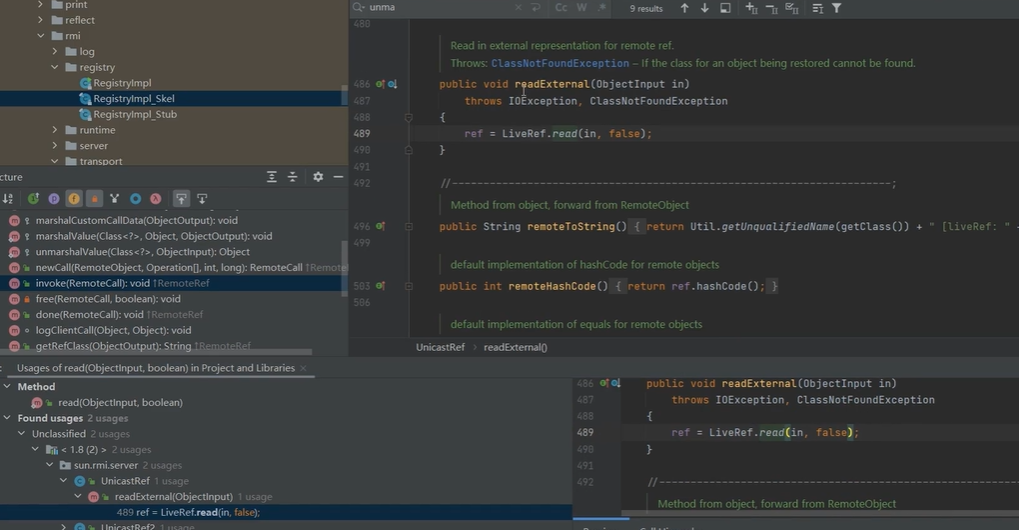Toggle Show Fields in the structure toolbar
This screenshot has width=1019, height=530.
74,199
